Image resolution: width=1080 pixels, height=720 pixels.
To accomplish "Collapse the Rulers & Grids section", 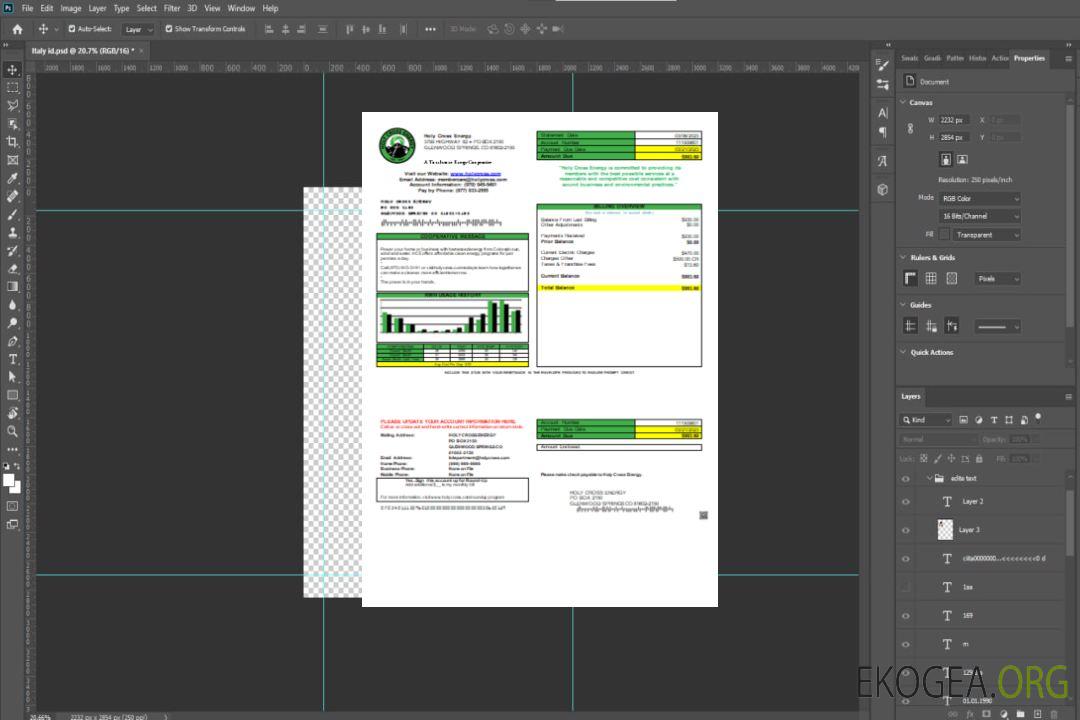I will coord(903,258).
